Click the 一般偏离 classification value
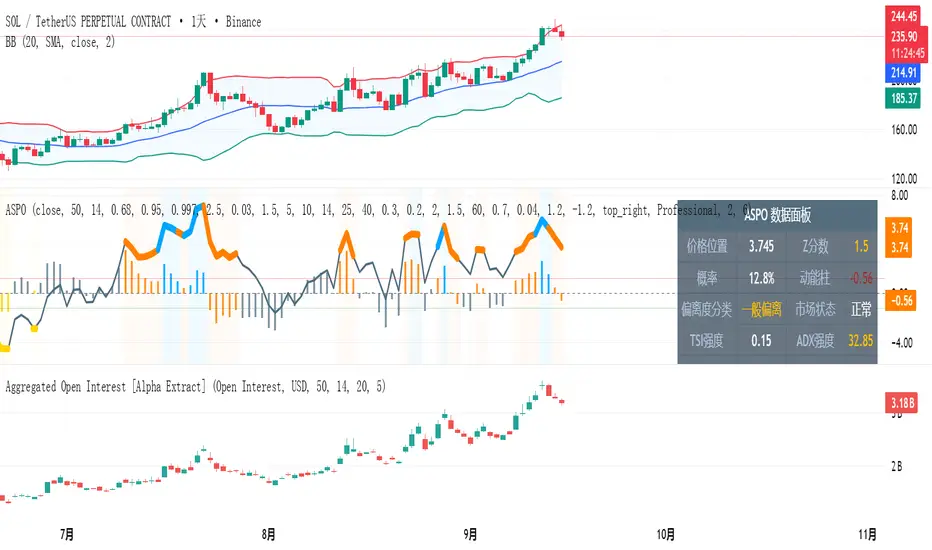 761,309
